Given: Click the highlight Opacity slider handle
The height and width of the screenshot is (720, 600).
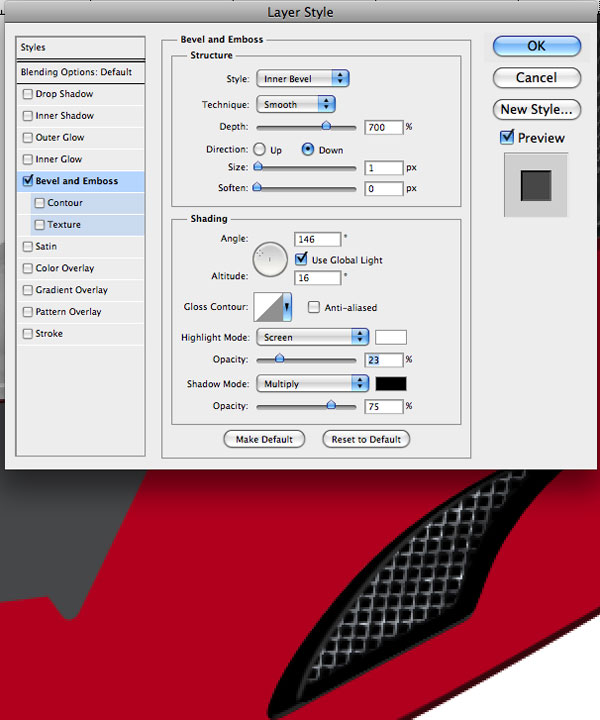Looking at the screenshot, I should click(279, 358).
